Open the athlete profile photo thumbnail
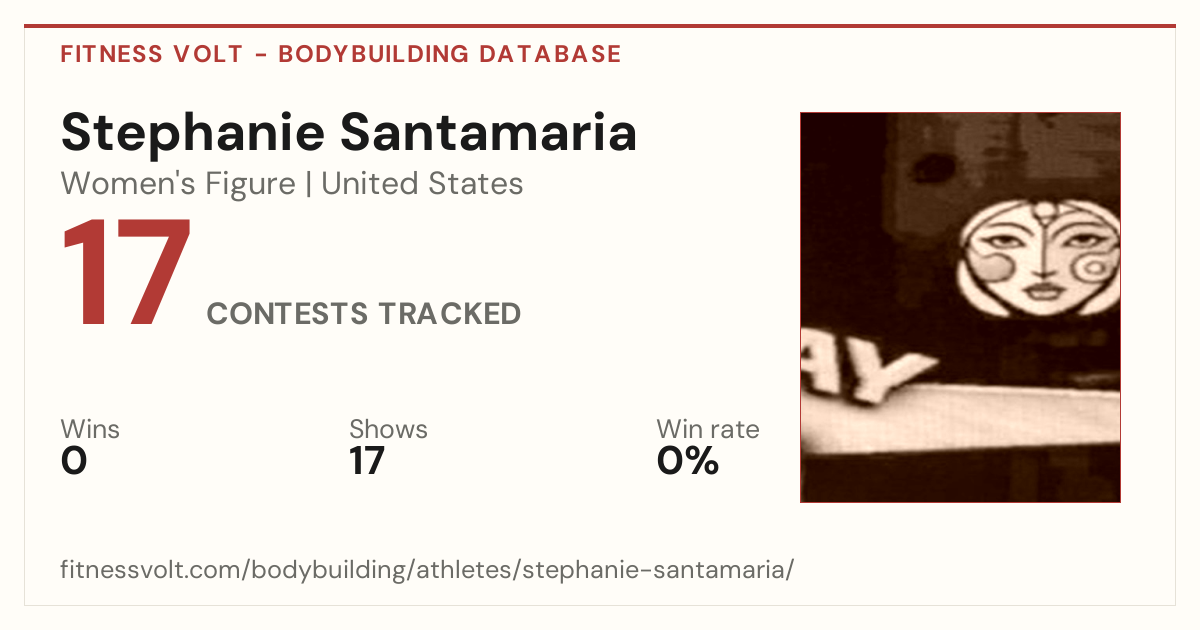The height and width of the screenshot is (630, 1200). point(960,307)
